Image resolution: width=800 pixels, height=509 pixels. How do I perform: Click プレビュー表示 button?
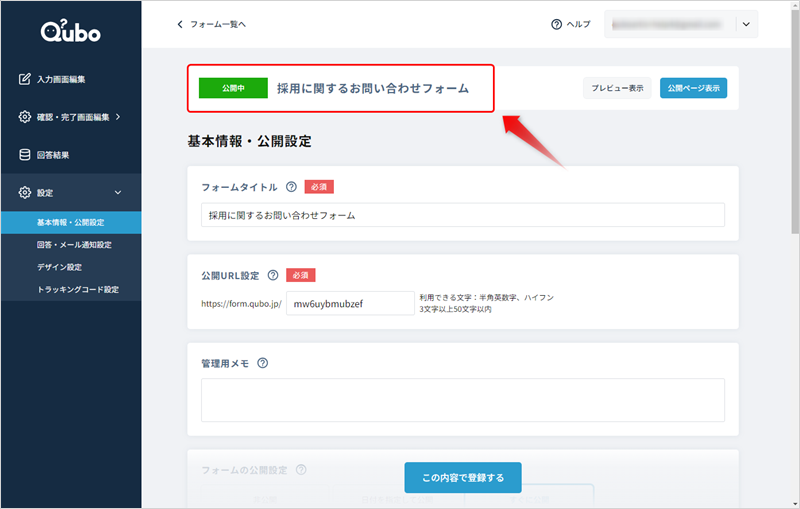click(617, 88)
